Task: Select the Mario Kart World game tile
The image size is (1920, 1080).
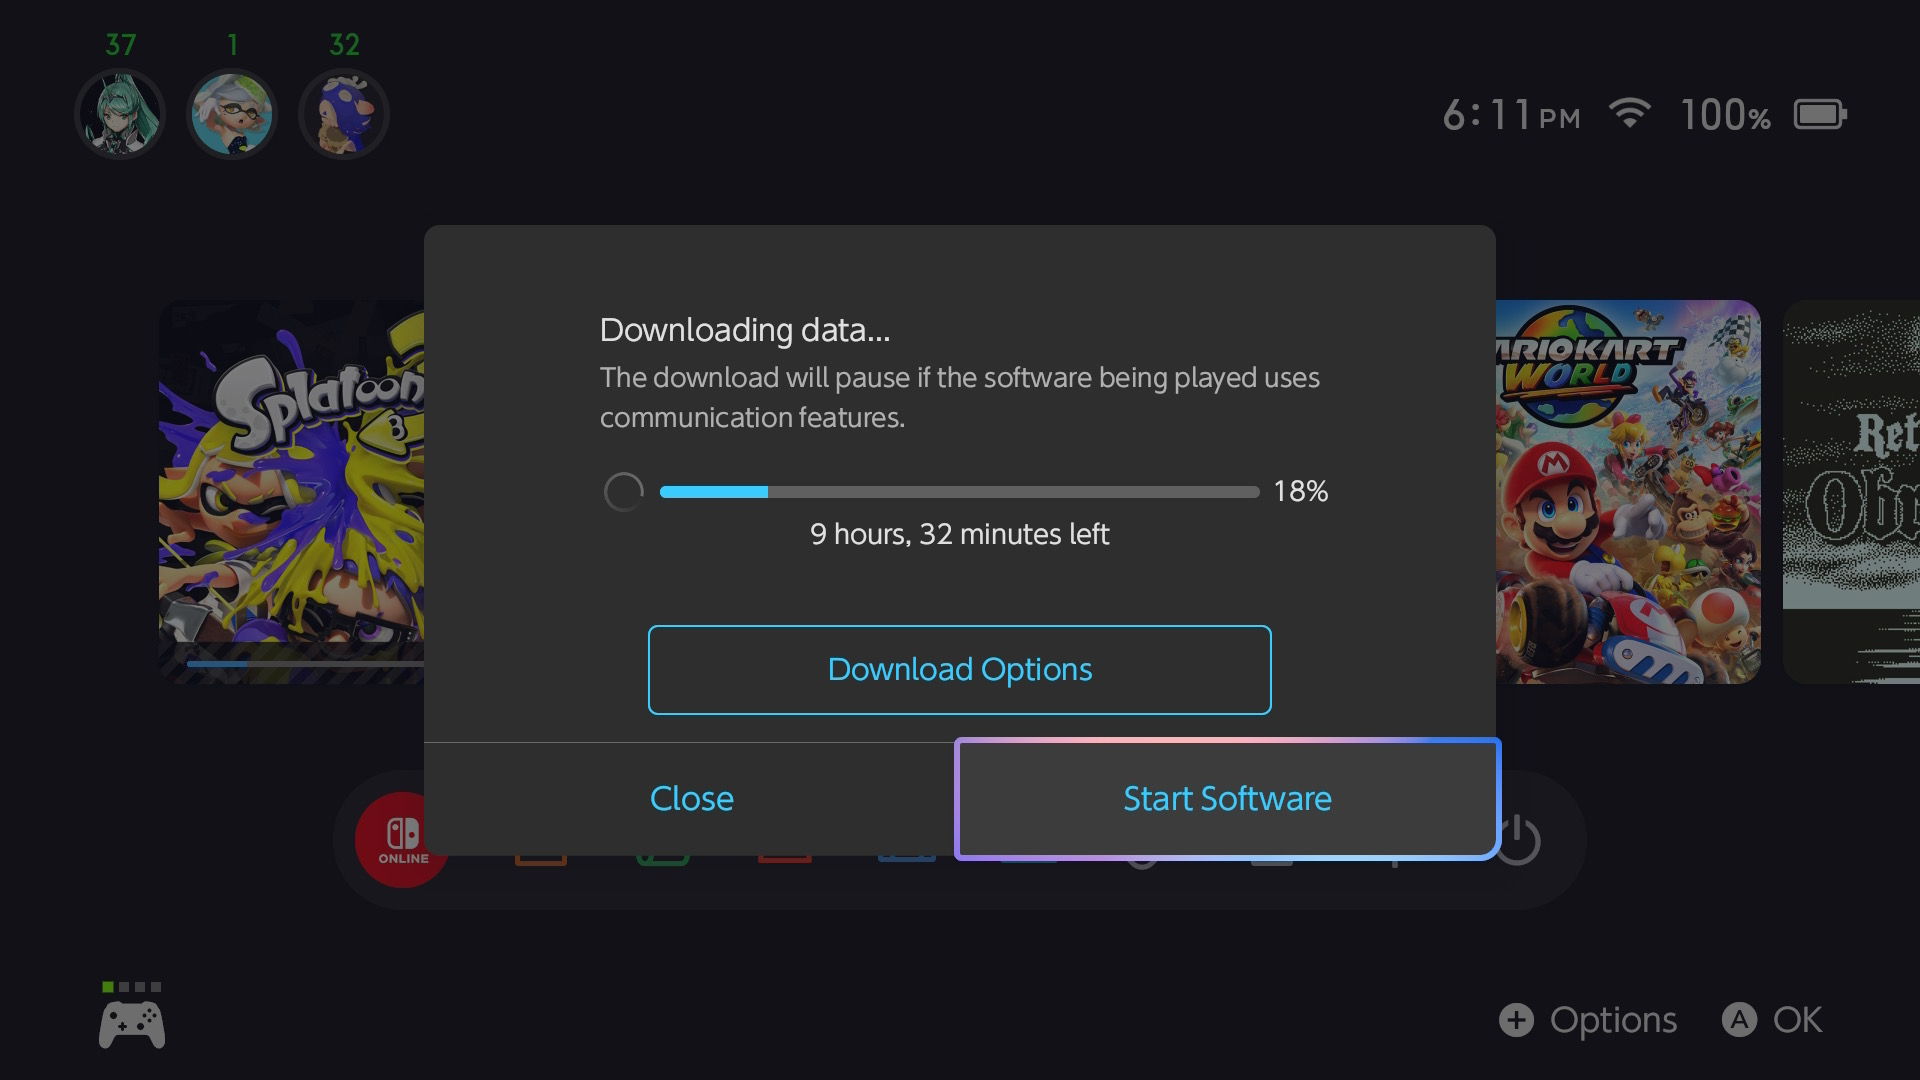Action: 1627,490
